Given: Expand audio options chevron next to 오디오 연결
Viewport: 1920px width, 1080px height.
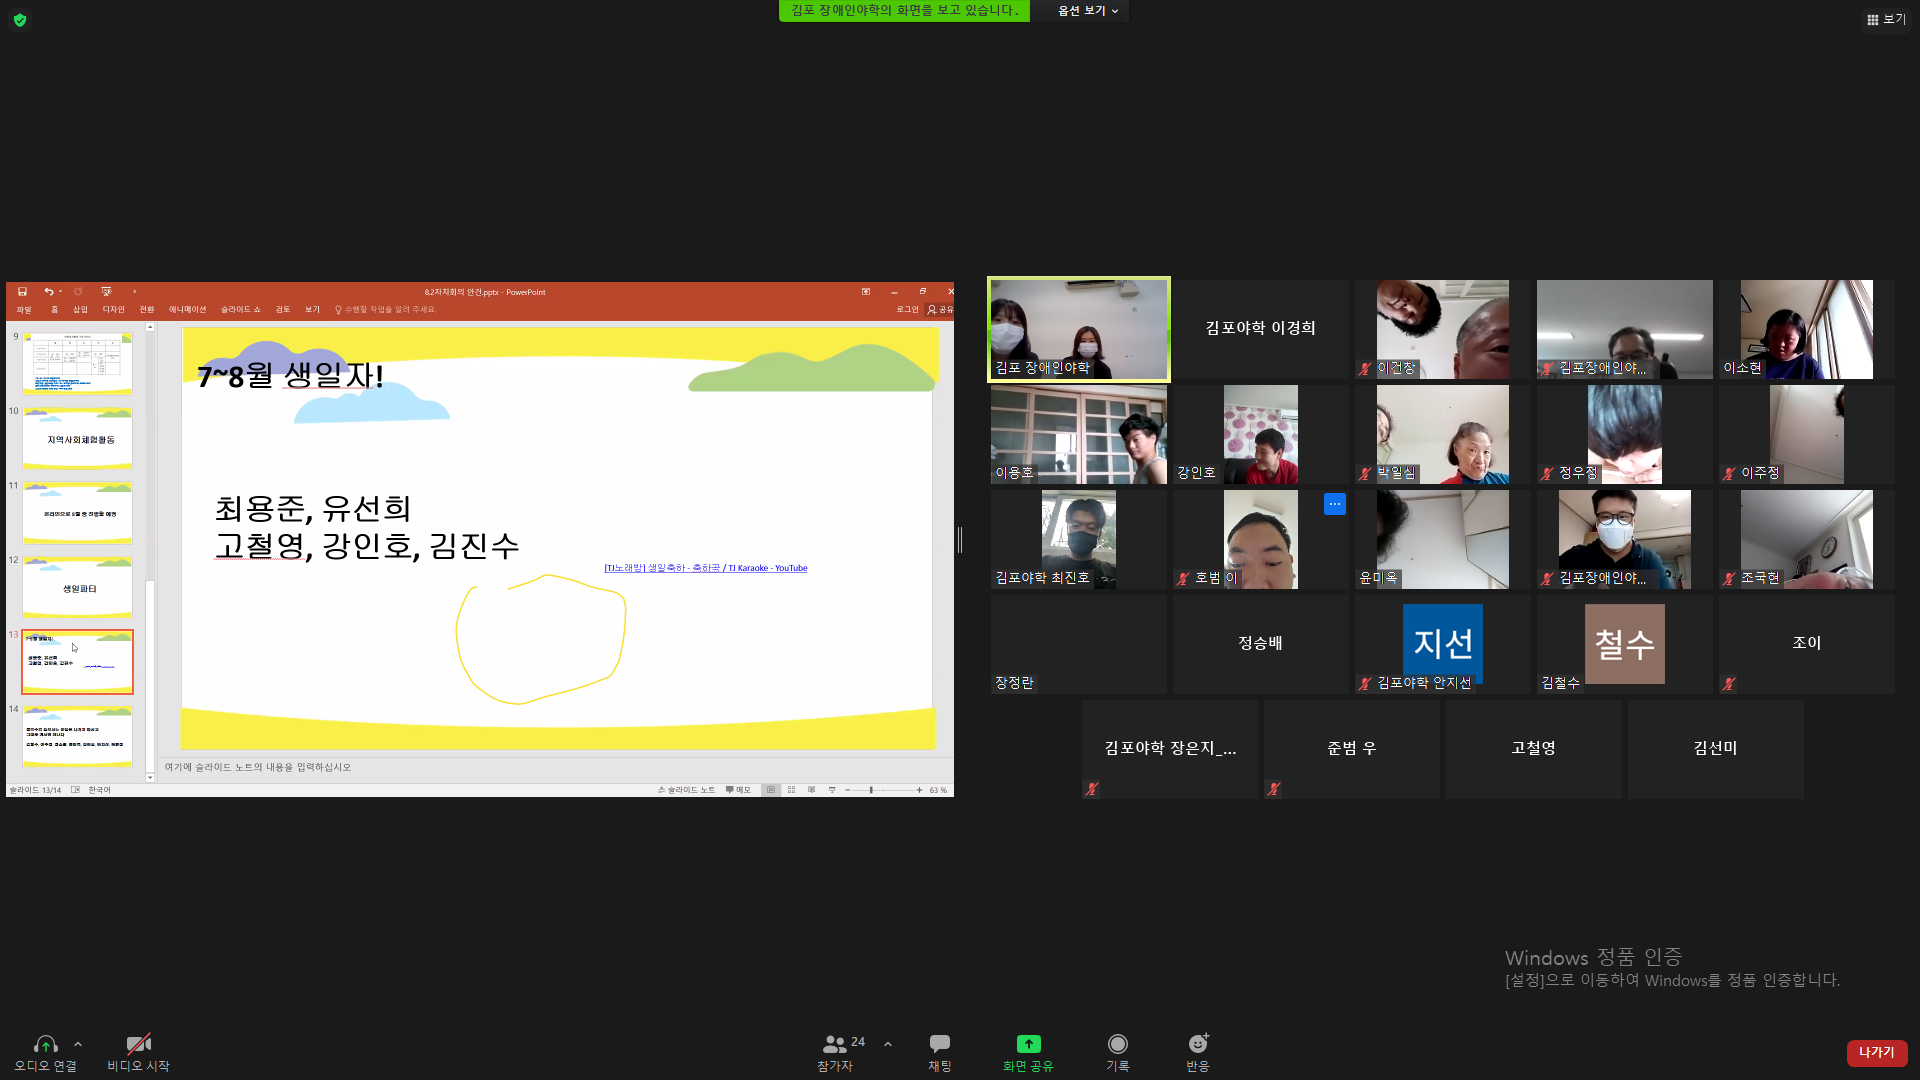Looking at the screenshot, I should coord(78,1044).
